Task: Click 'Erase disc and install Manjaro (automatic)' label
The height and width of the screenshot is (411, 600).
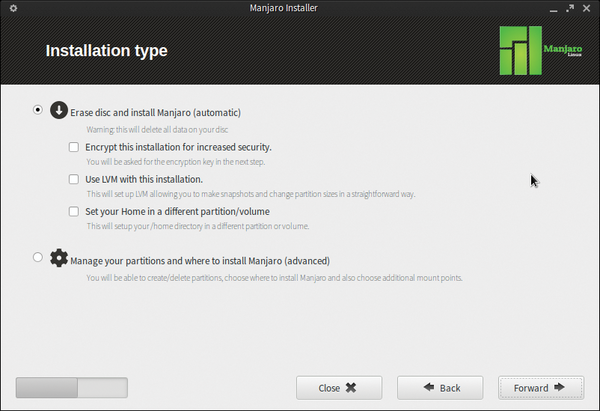Action: (x=155, y=113)
